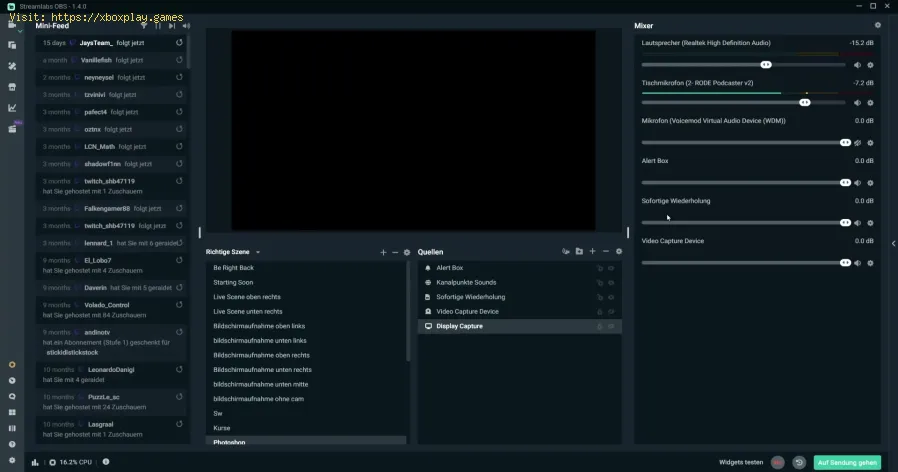Replay the Vanillefish follow alert

179,60
